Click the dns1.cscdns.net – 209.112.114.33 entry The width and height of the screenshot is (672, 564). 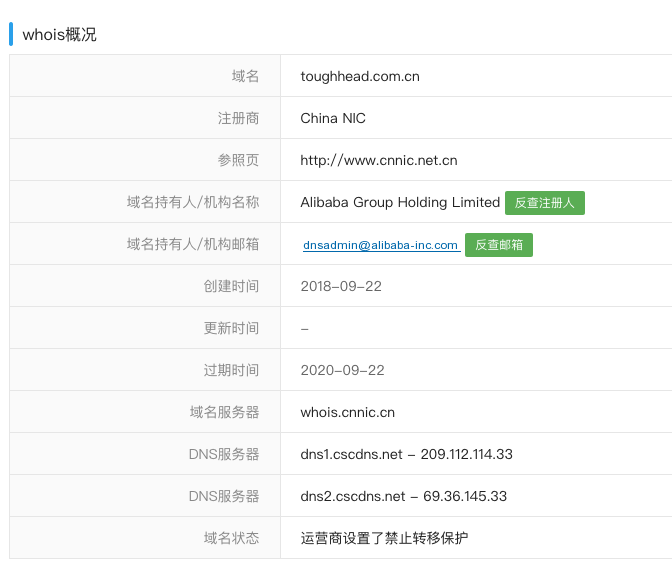(x=406, y=454)
